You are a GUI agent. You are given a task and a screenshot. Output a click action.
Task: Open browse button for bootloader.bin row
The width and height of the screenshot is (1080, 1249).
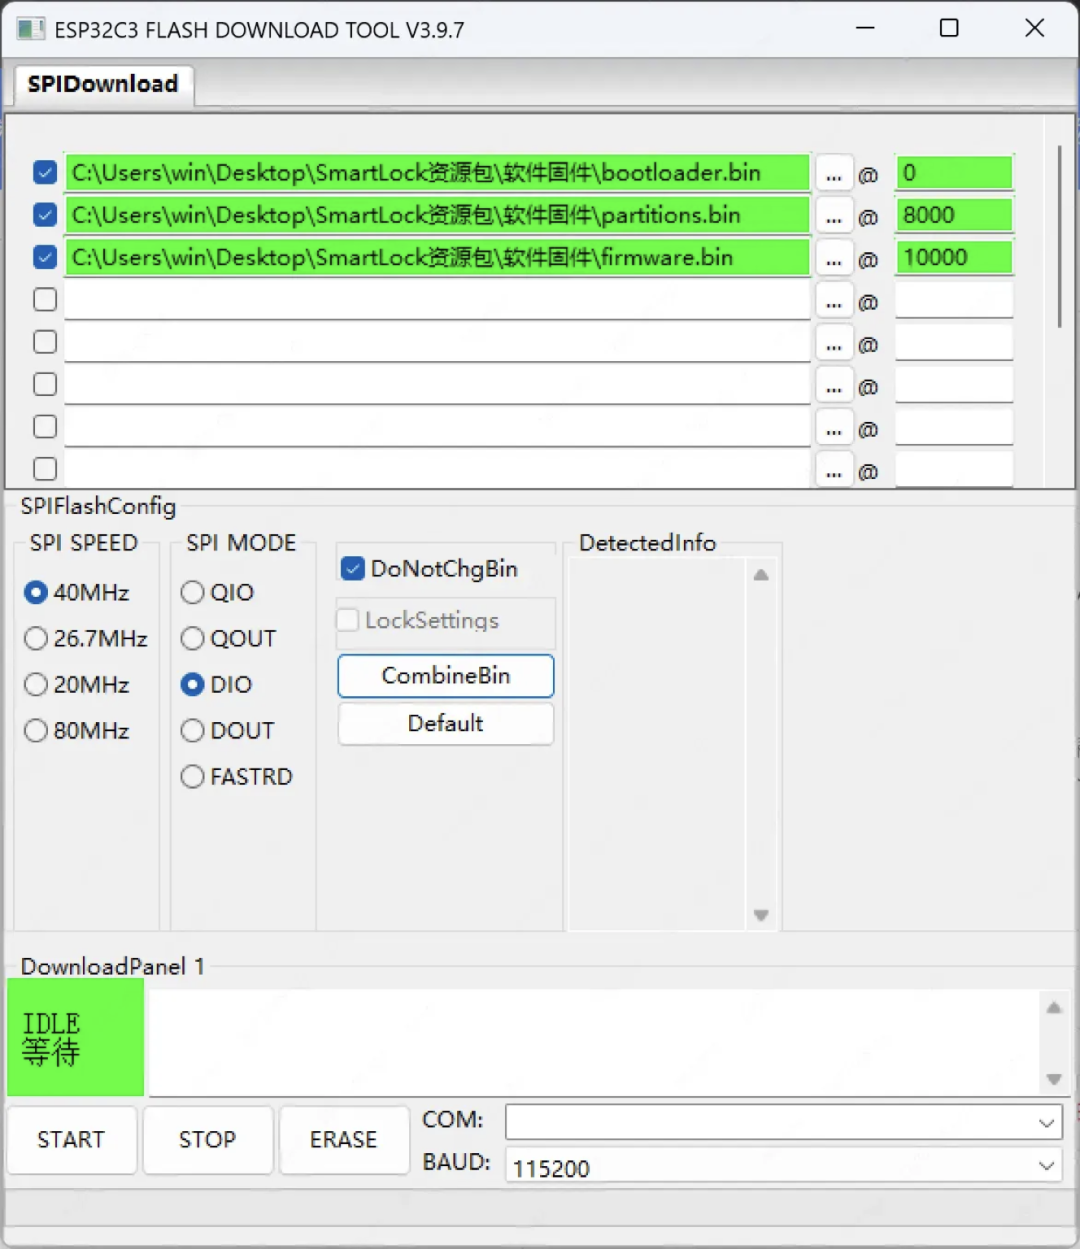[834, 174]
